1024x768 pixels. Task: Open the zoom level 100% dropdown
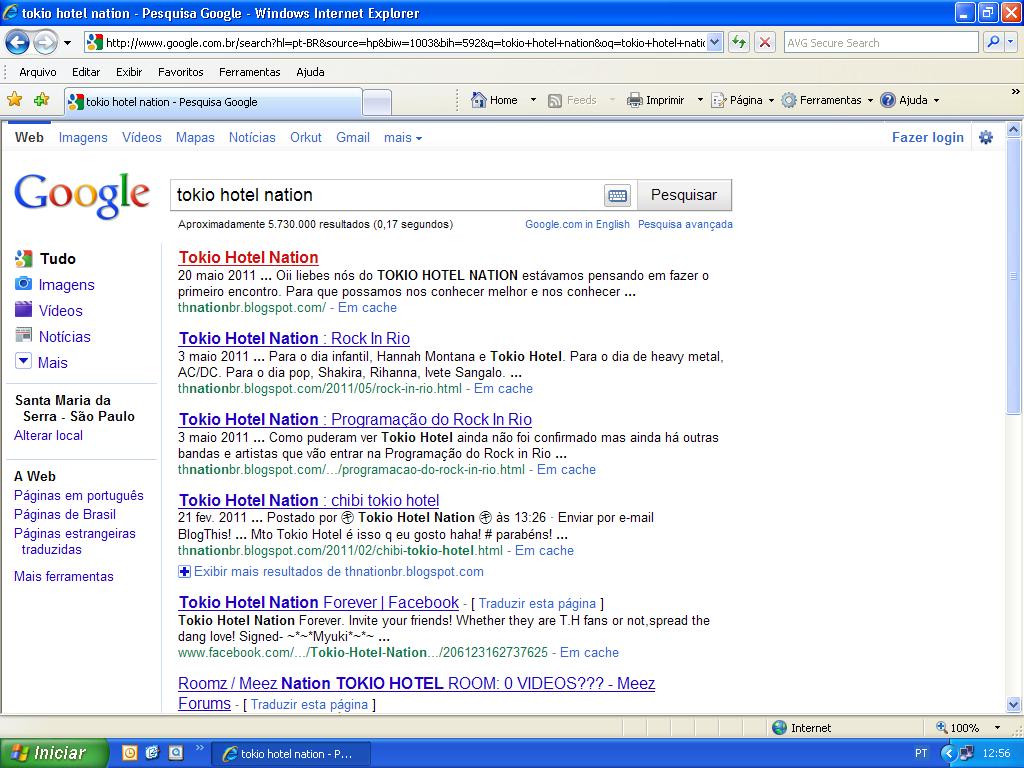[997, 728]
